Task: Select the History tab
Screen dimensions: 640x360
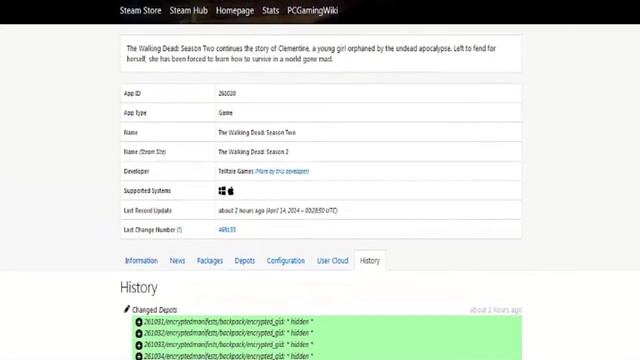Action: (370, 261)
